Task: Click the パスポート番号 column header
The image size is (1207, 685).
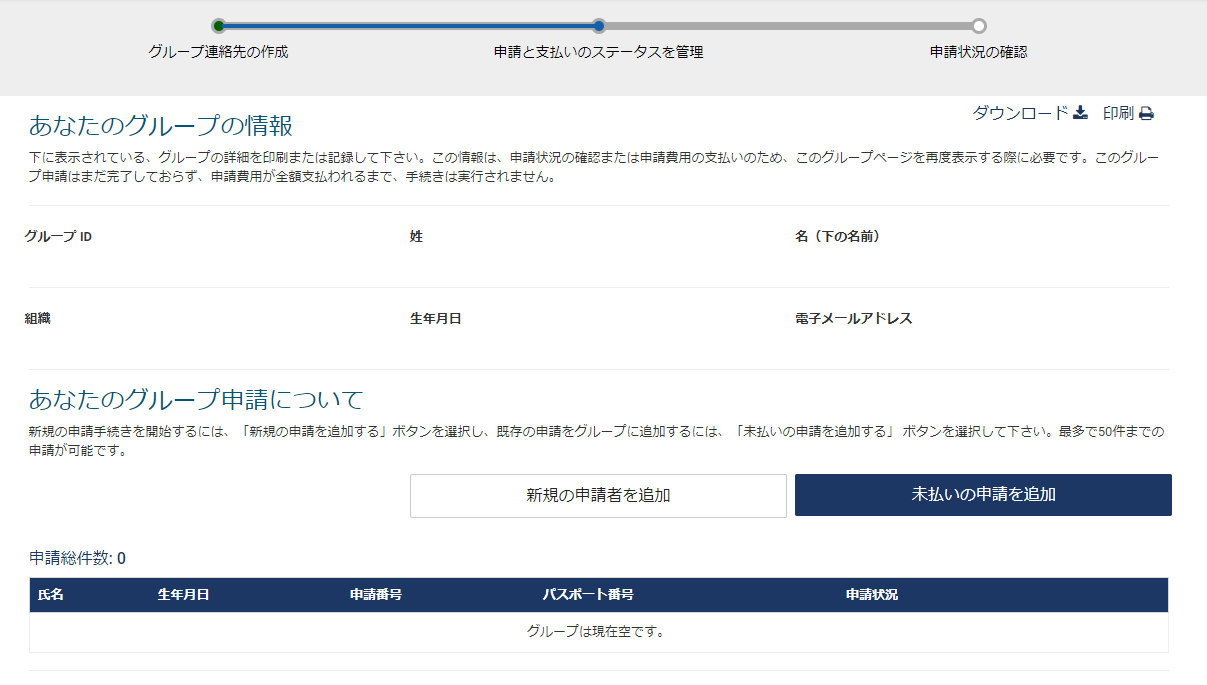Action: click(x=588, y=595)
